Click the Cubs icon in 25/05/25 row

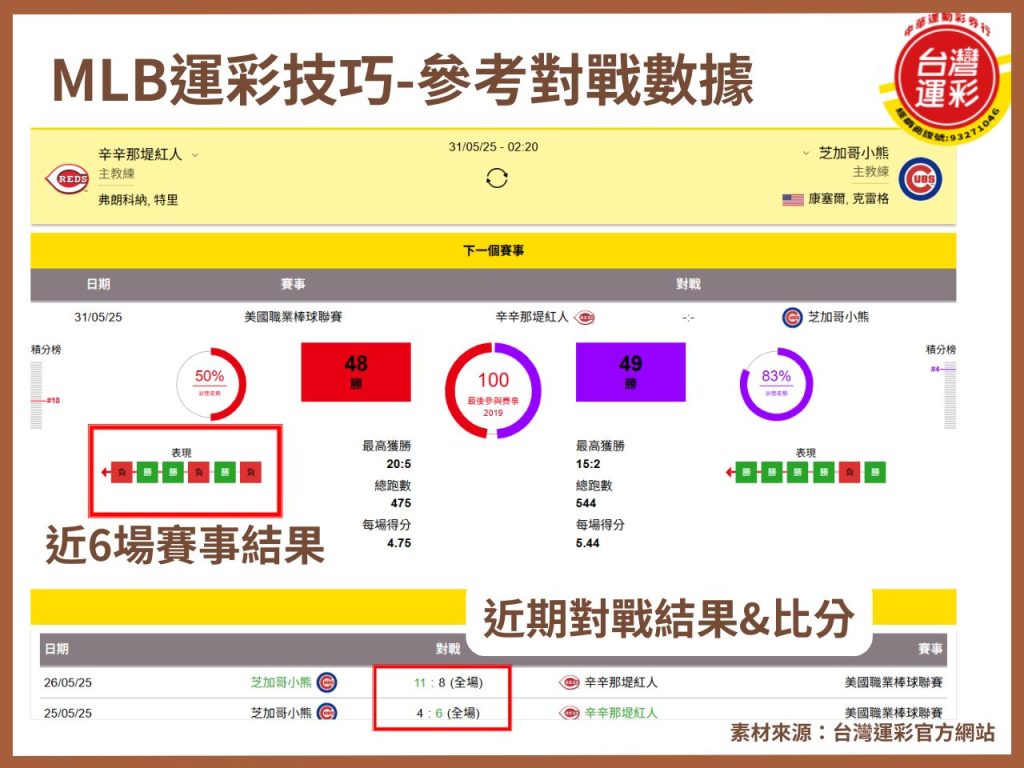tap(327, 711)
